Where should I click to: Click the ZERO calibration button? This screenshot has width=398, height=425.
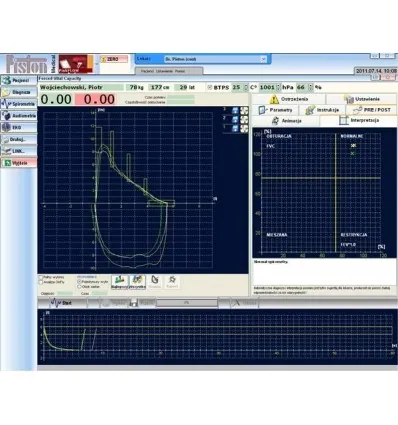click(x=114, y=59)
